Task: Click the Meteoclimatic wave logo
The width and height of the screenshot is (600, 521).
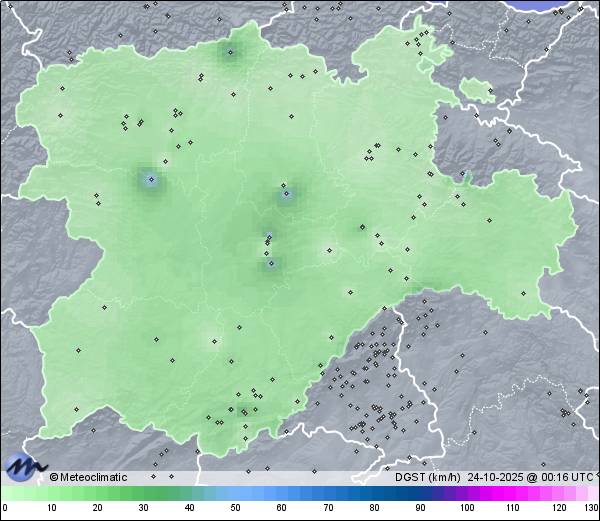Action: click(x=25, y=466)
